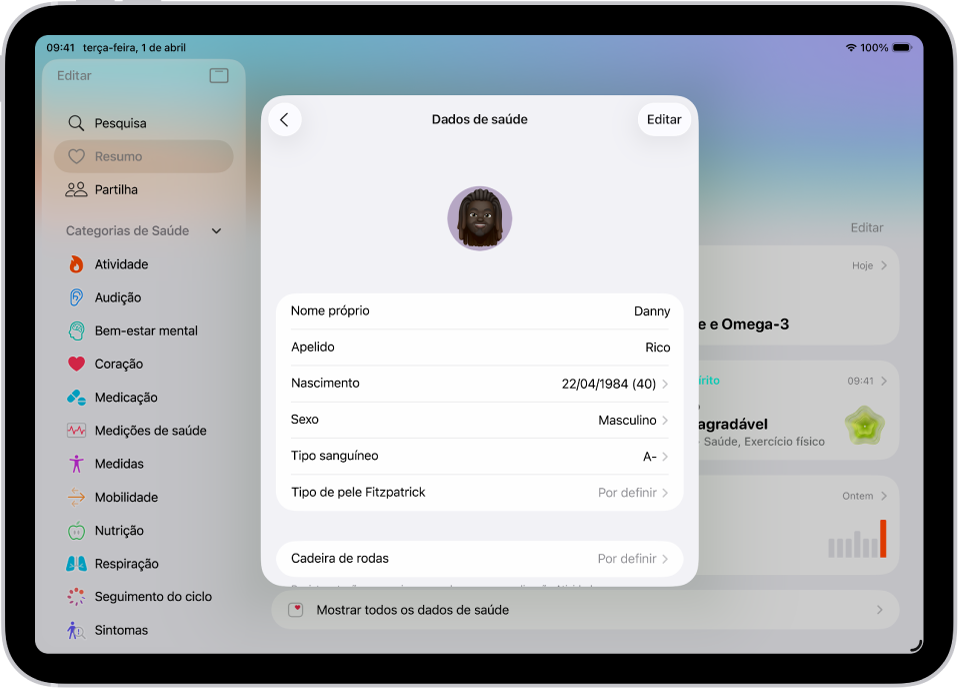The height and width of the screenshot is (689, 960).
Task: Click the Medicação pills icon
Action: (x=76, y=397)
